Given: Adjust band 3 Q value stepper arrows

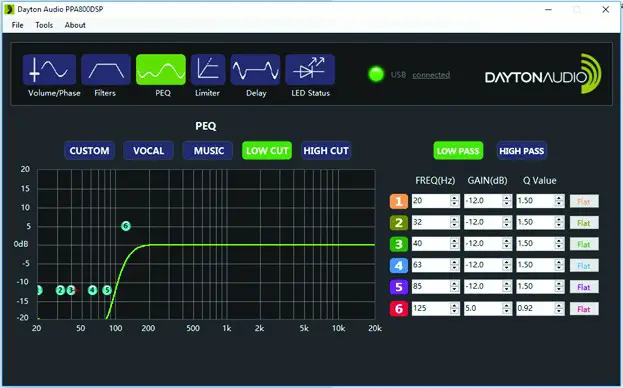Looking at the screenshot, I should pos(559,244).
